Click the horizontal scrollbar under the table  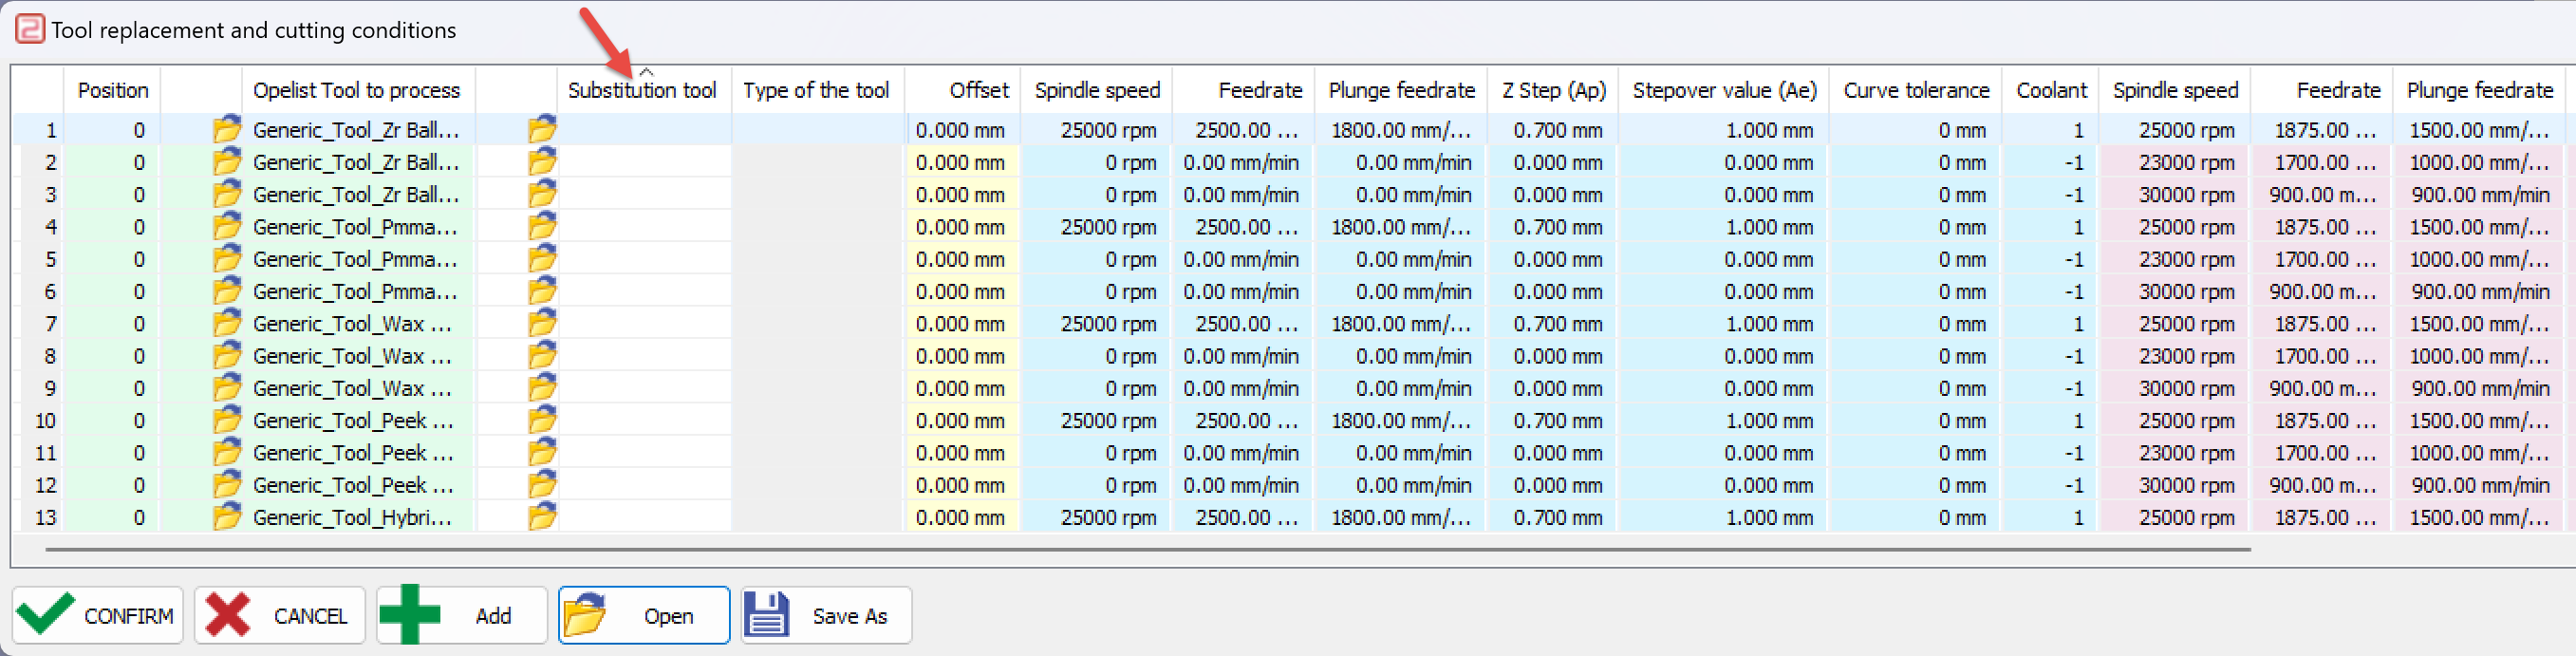[1148, 549]
